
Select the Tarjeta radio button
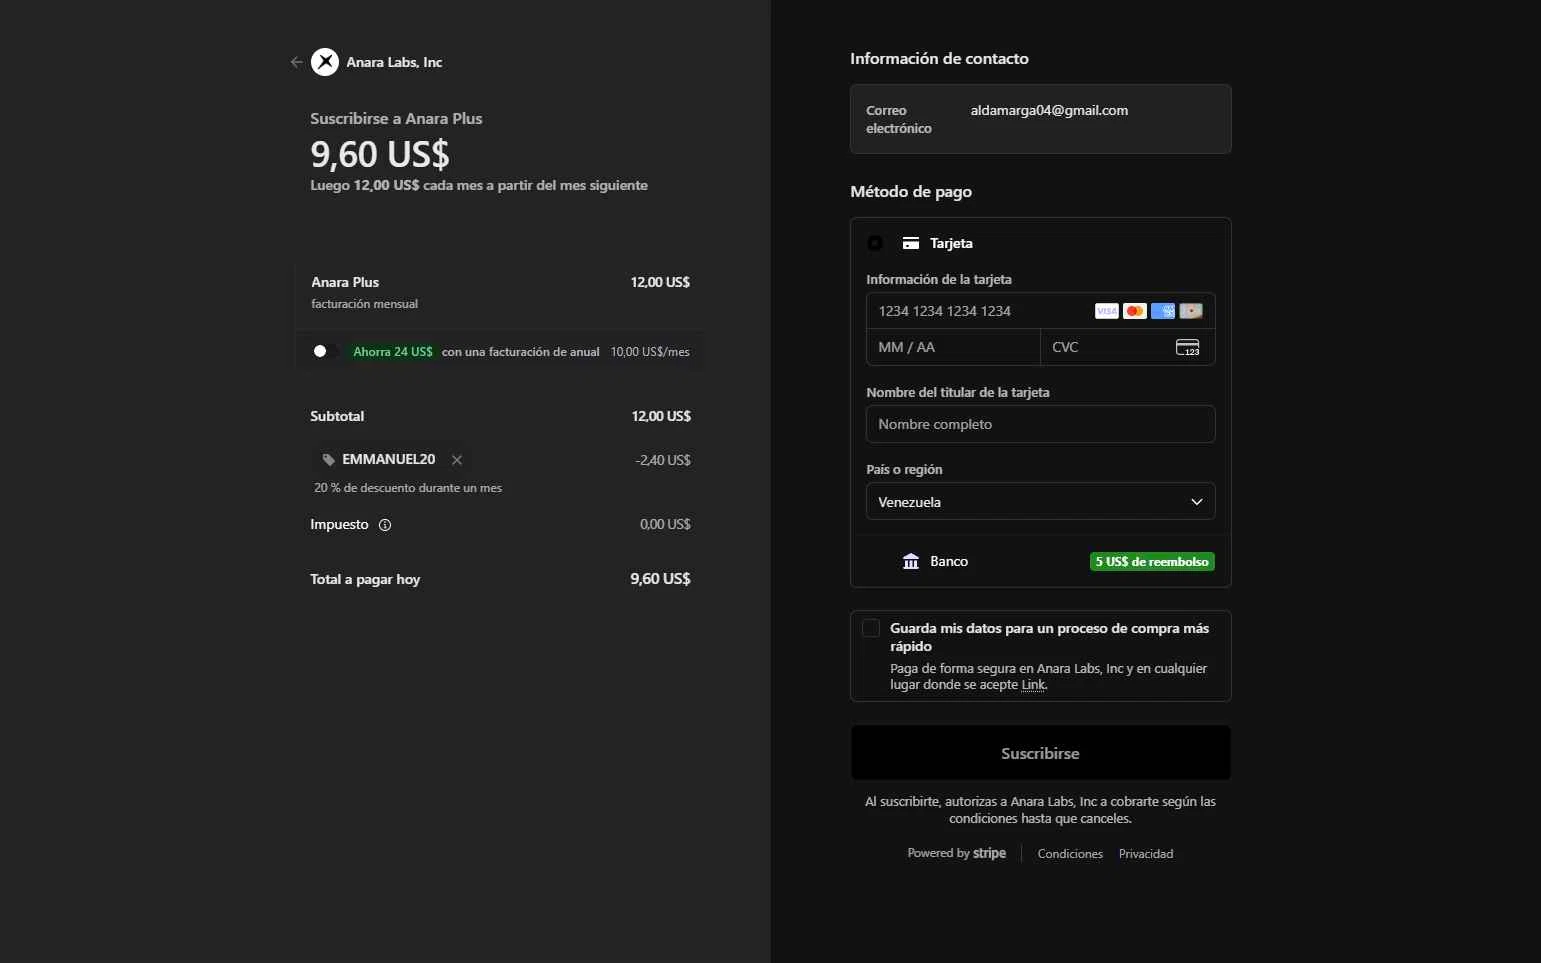click(875, 243)
